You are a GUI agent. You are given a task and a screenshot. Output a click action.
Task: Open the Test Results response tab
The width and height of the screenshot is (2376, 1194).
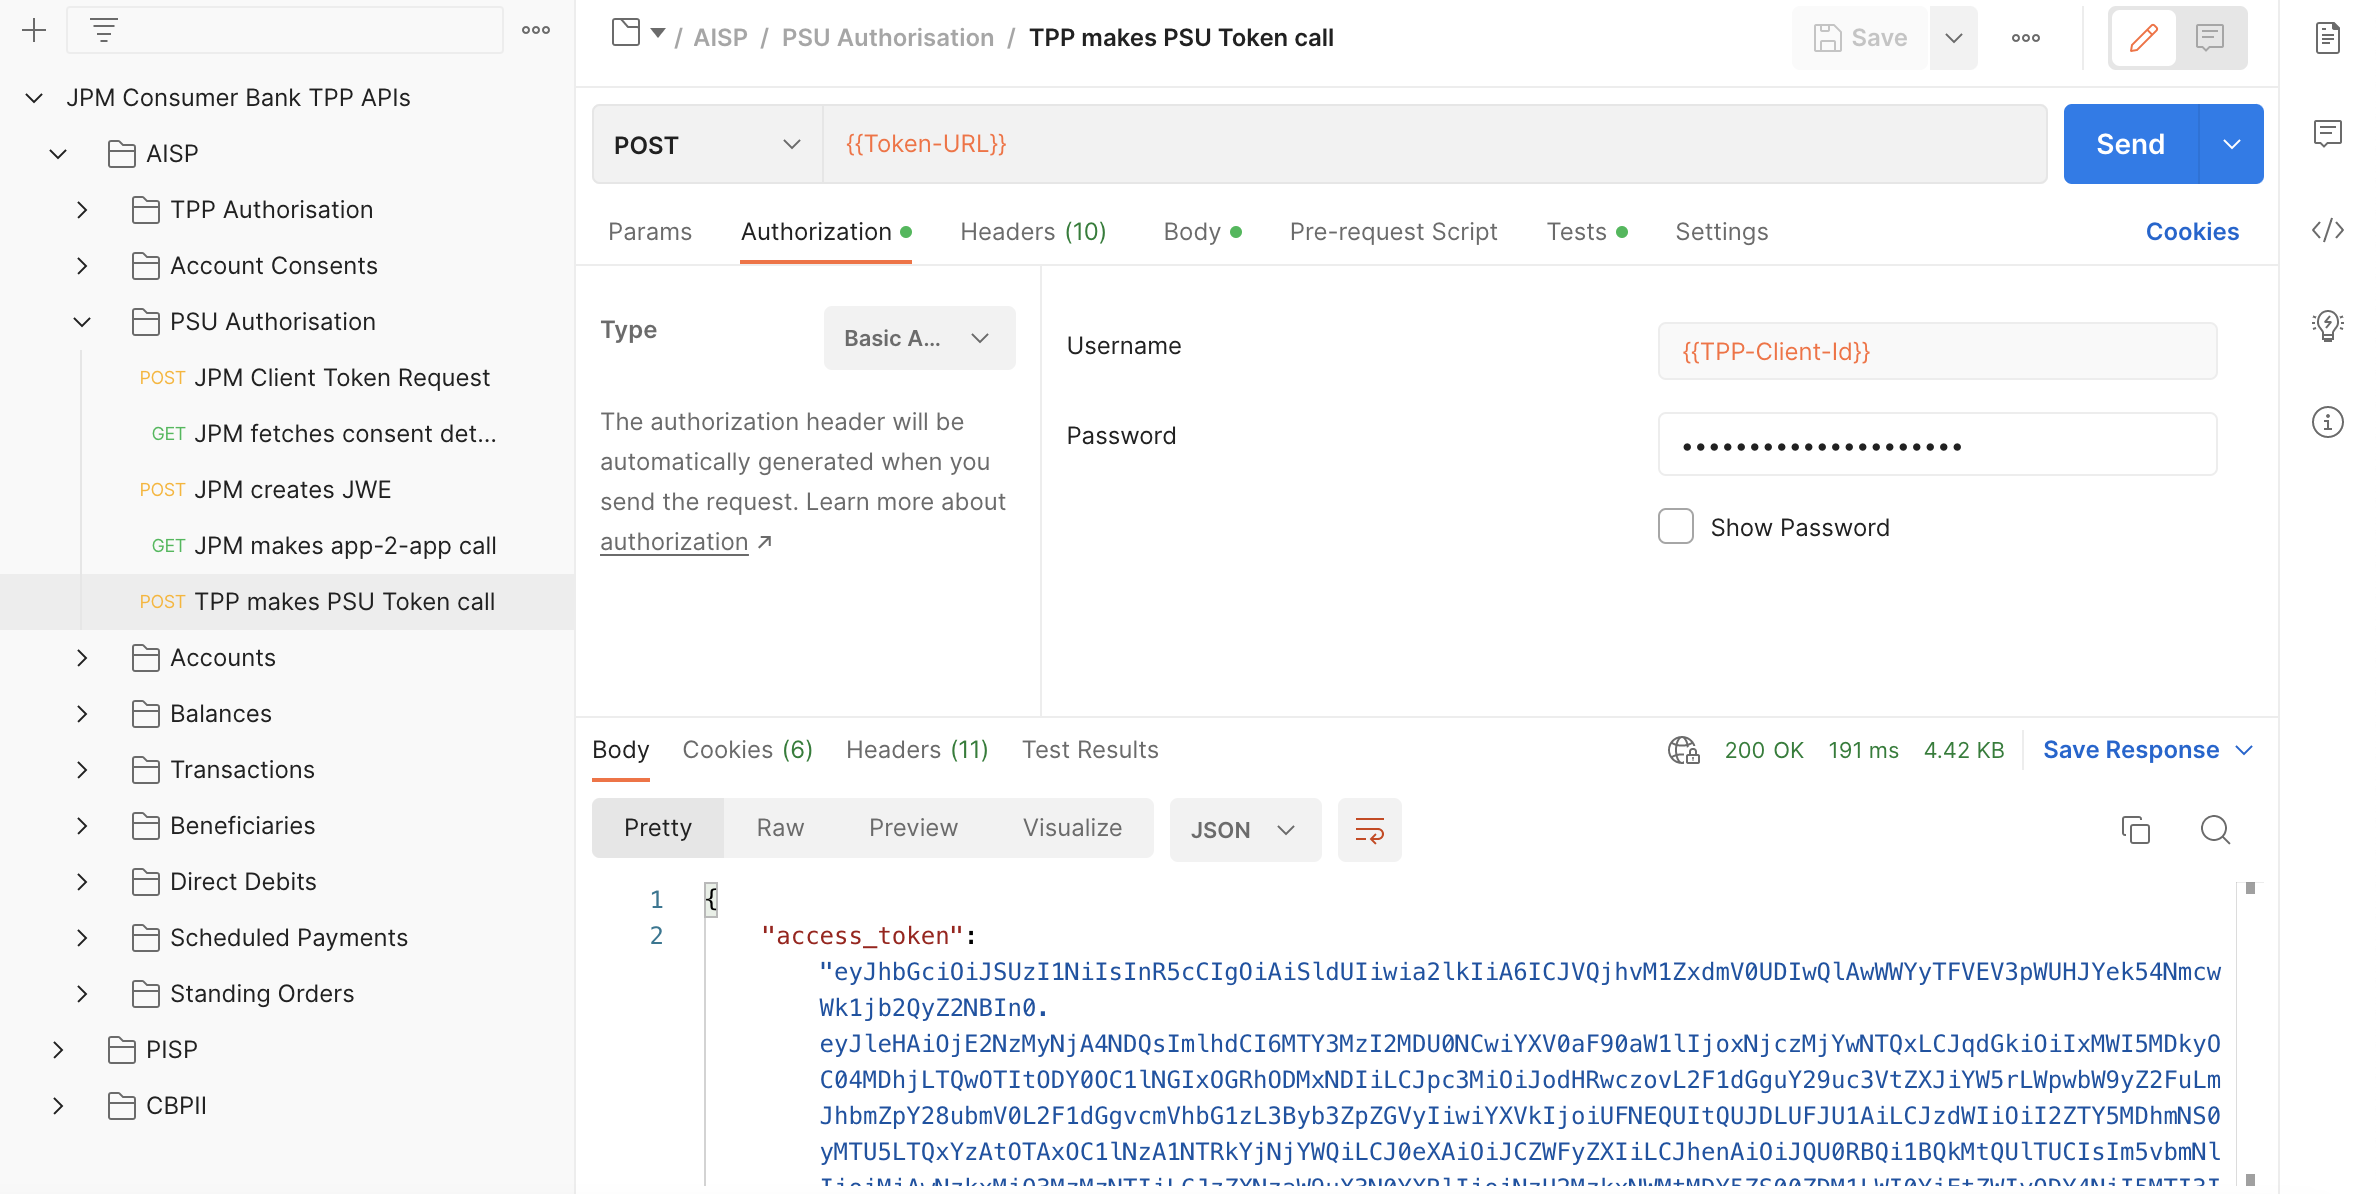(1089, 750)
